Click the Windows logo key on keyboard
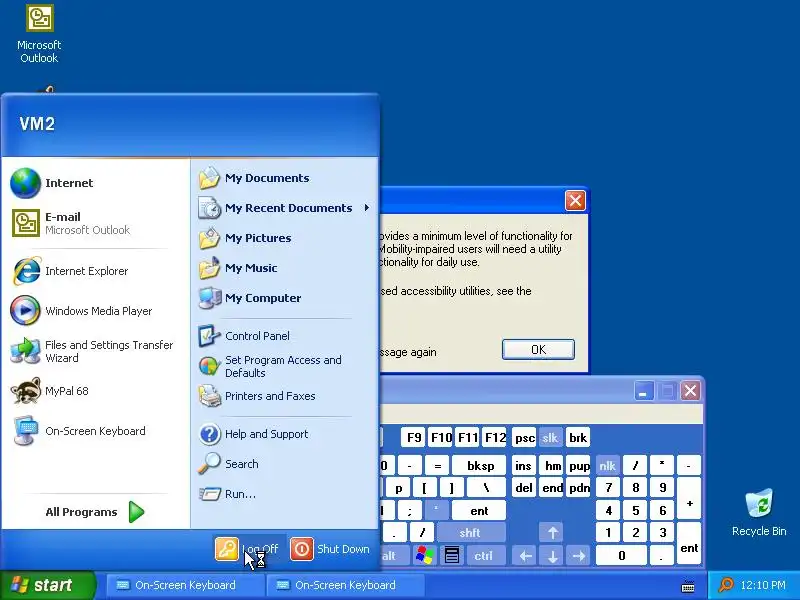 tap(424, 555)
